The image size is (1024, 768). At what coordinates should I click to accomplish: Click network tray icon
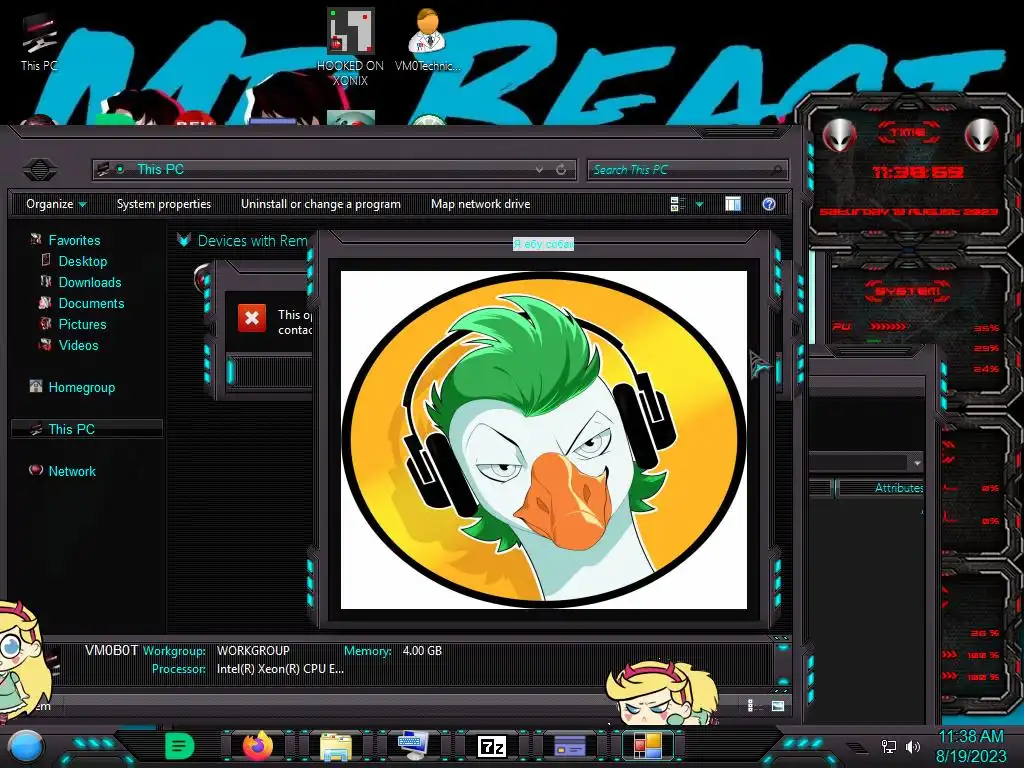click(889, 746)
